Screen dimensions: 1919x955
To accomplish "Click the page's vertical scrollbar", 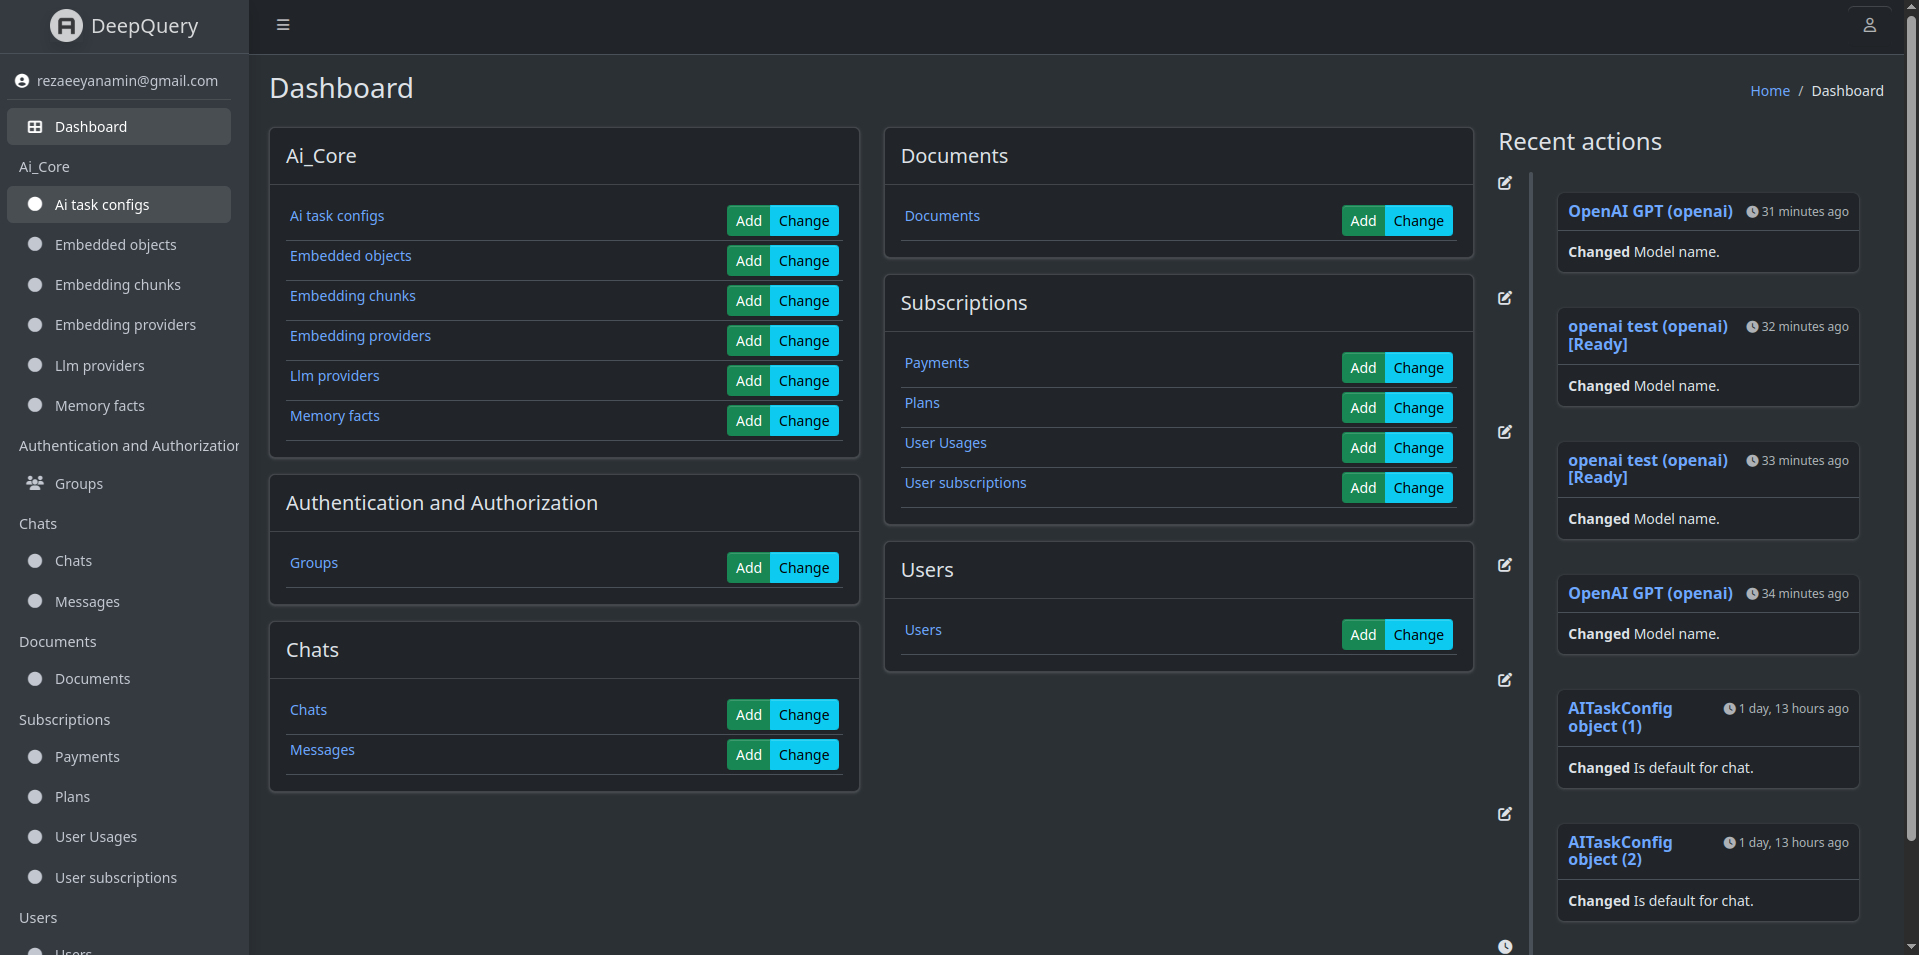I will point(1911,430).
